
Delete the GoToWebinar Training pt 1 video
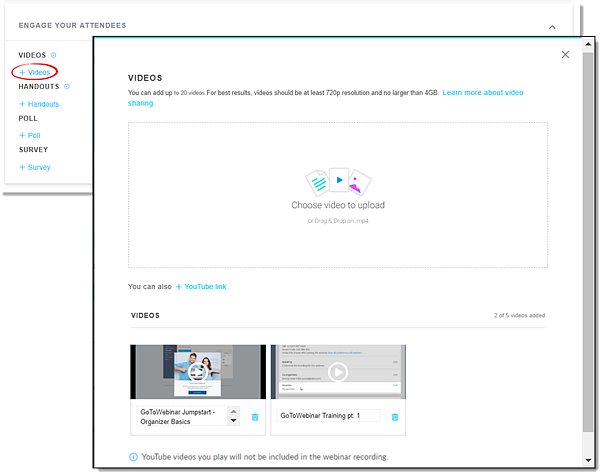(x=395, y=417)
